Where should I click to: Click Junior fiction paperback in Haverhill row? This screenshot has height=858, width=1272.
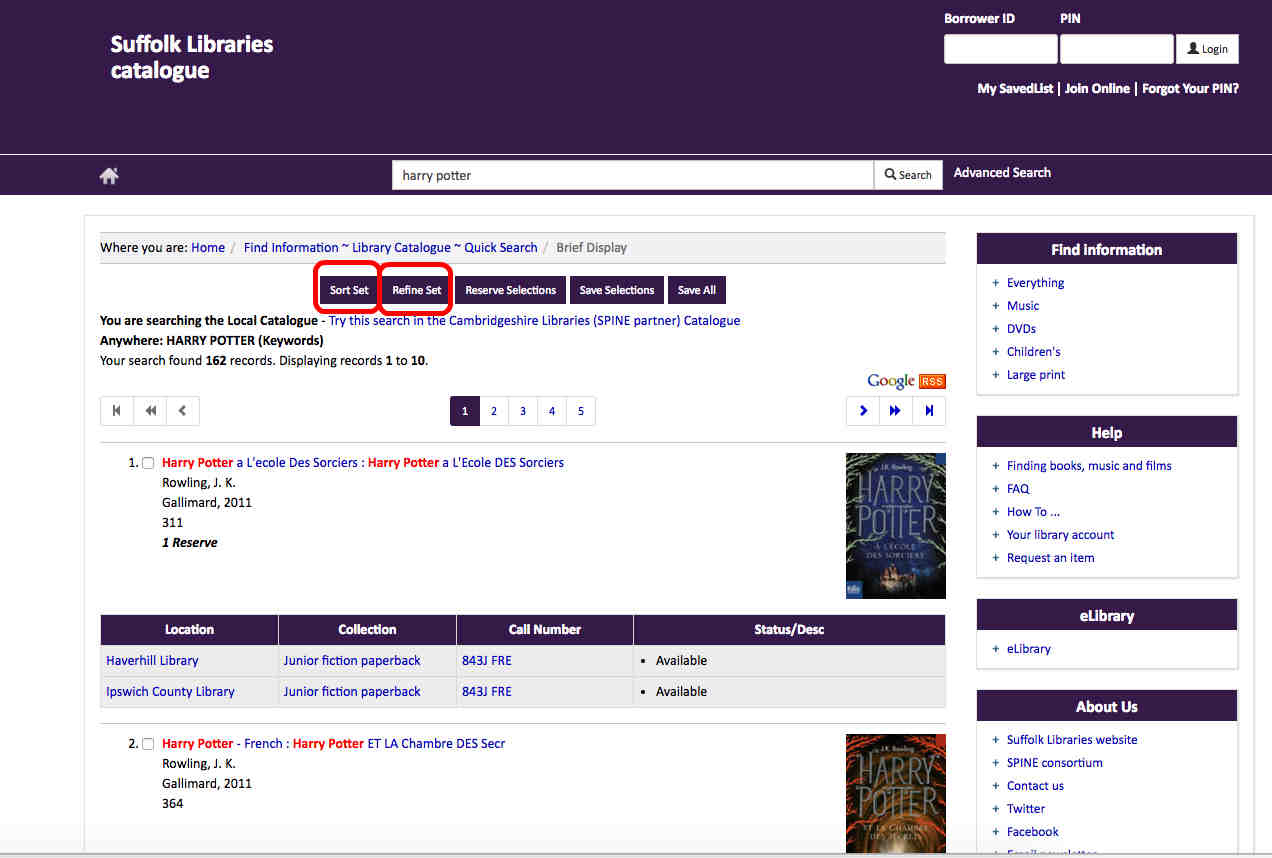pos(352,661)
